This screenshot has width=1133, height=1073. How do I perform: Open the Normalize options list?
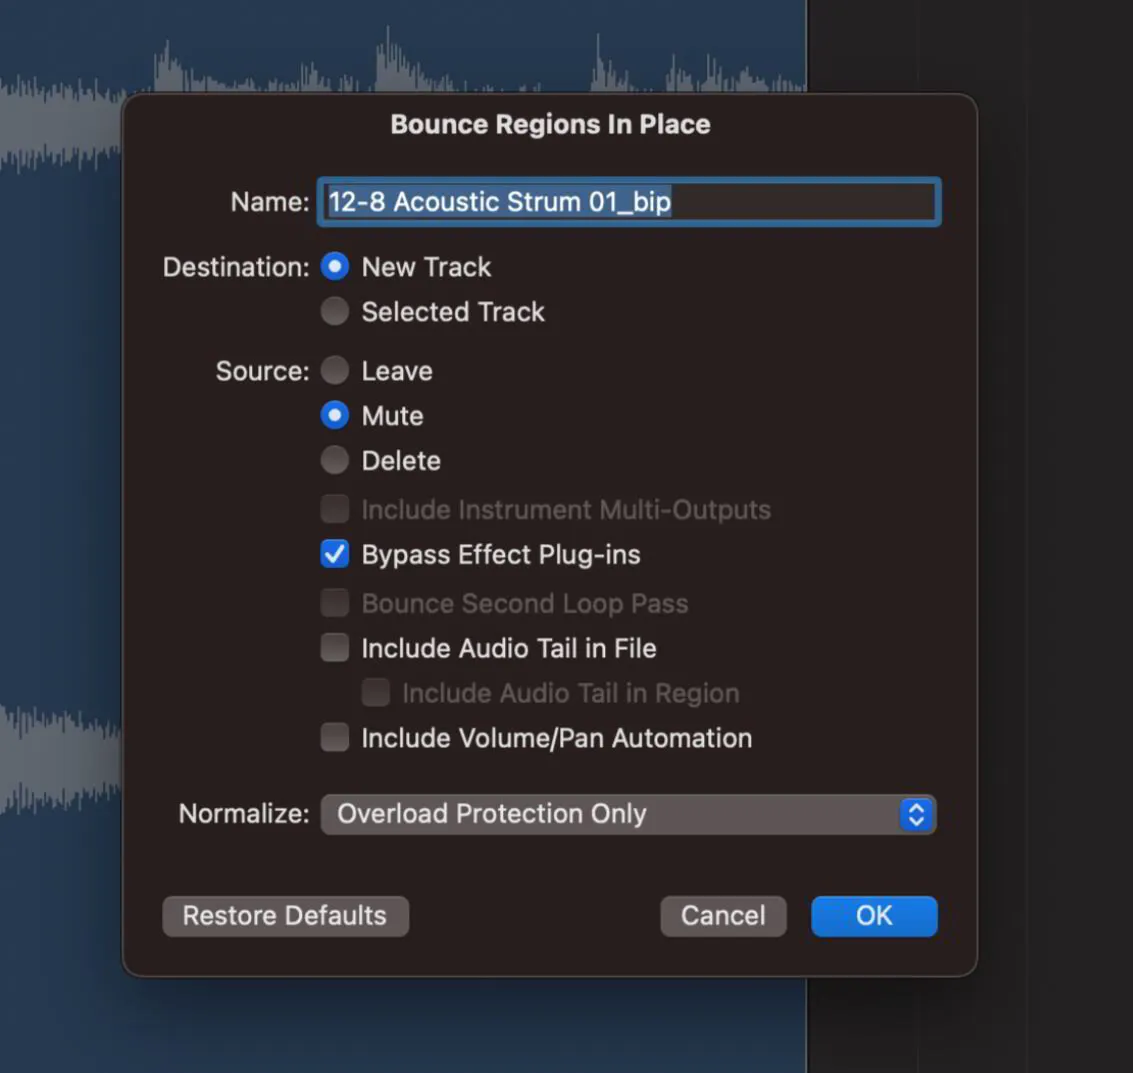tap(628, 814)
